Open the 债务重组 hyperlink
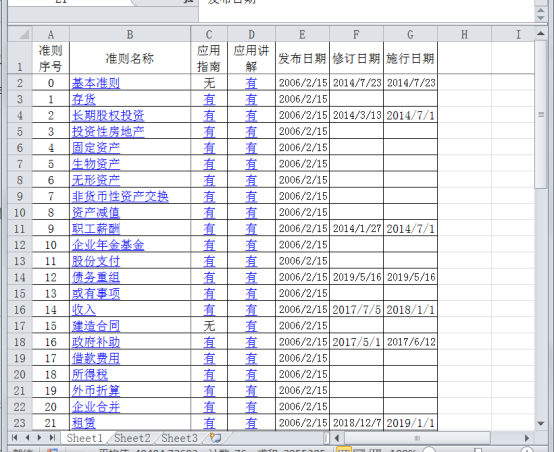The height and width of the screenshot is (452, 554). 96,277
